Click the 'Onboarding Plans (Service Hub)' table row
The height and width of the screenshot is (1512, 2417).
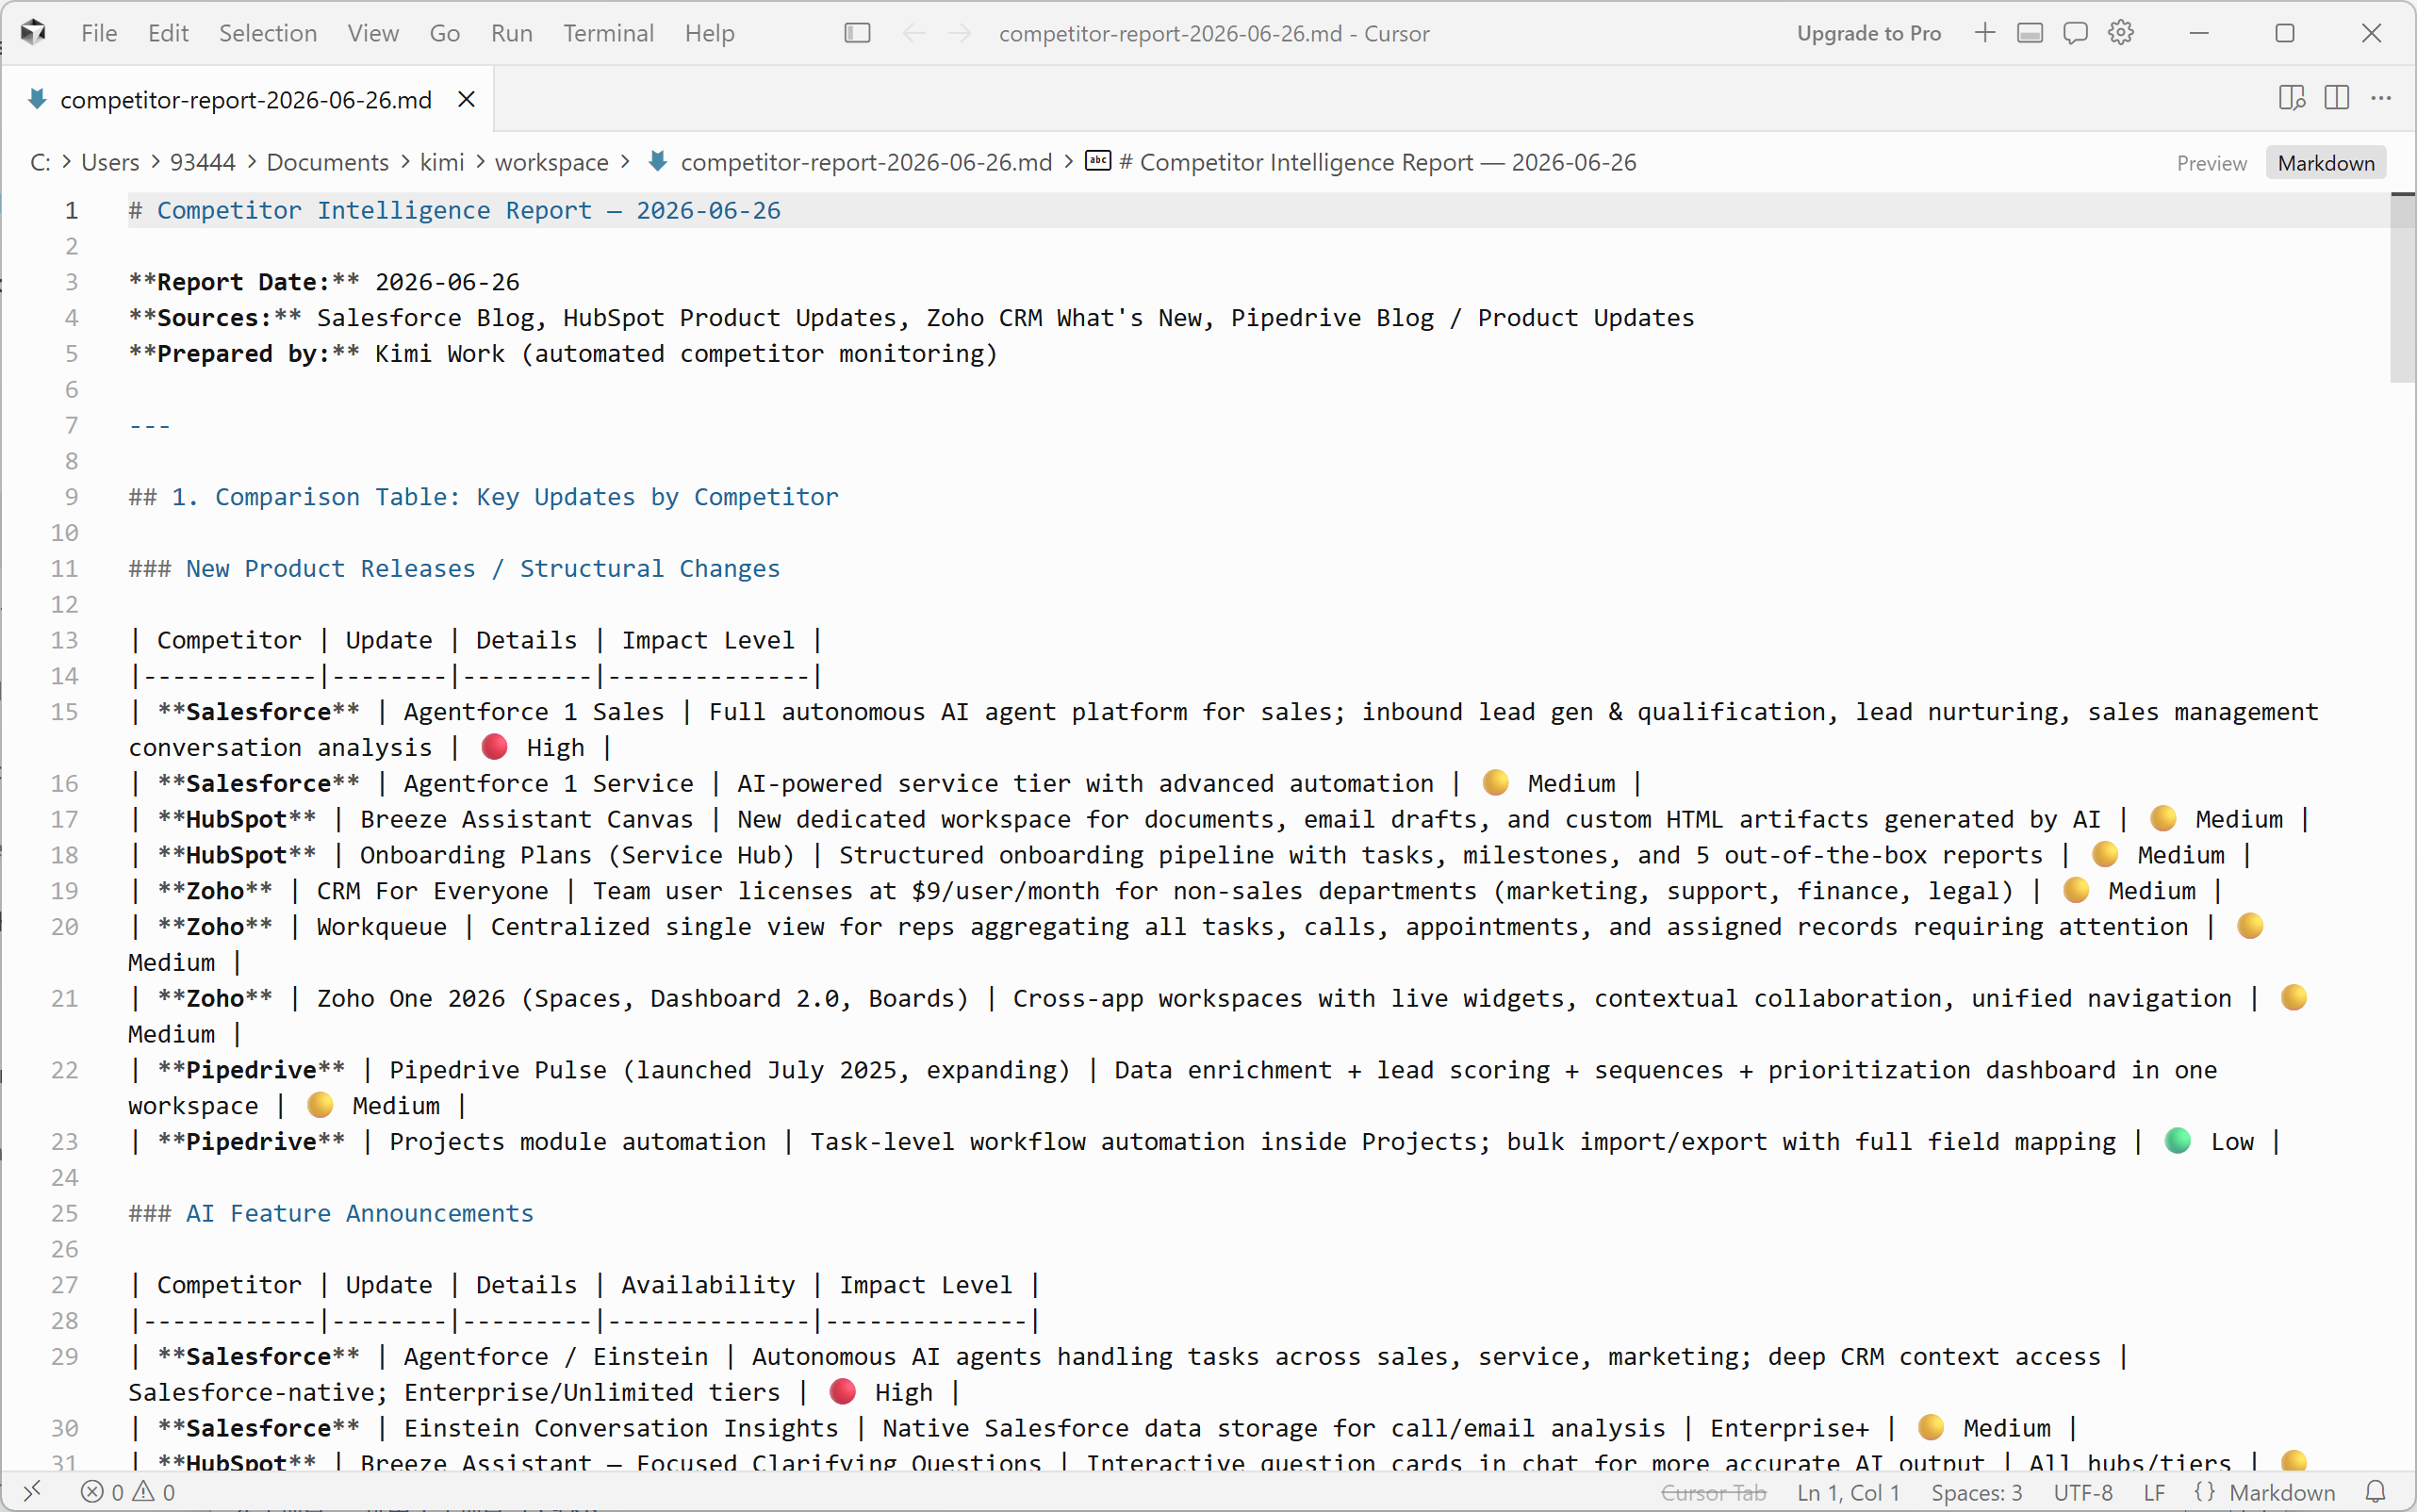1192,855
